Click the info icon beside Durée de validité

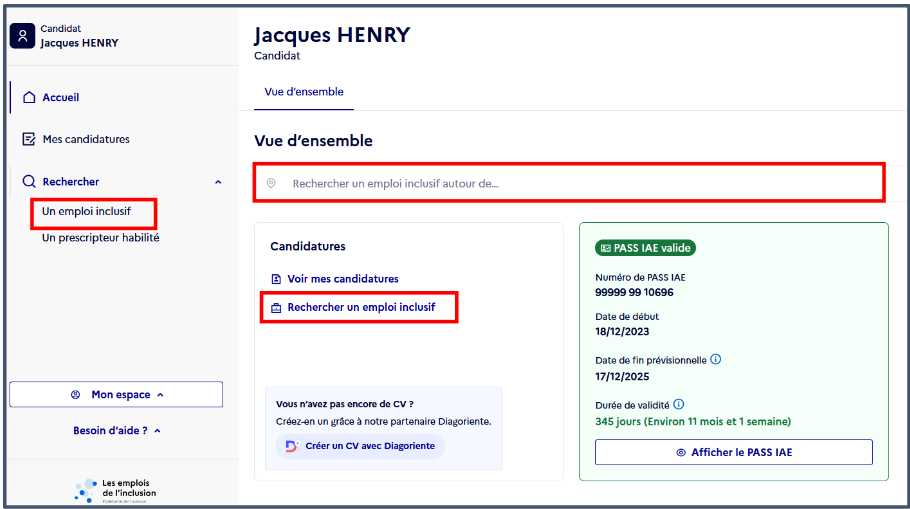(678, 404)
